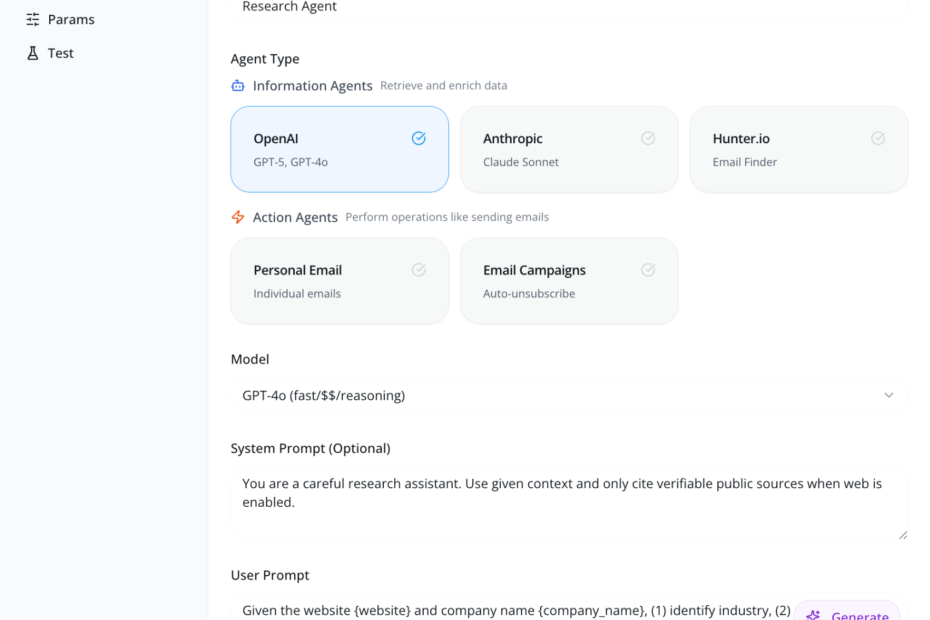Click the sparkle icon on Generate button
Viewport: 930px width, 620px height.
(813, 616)
